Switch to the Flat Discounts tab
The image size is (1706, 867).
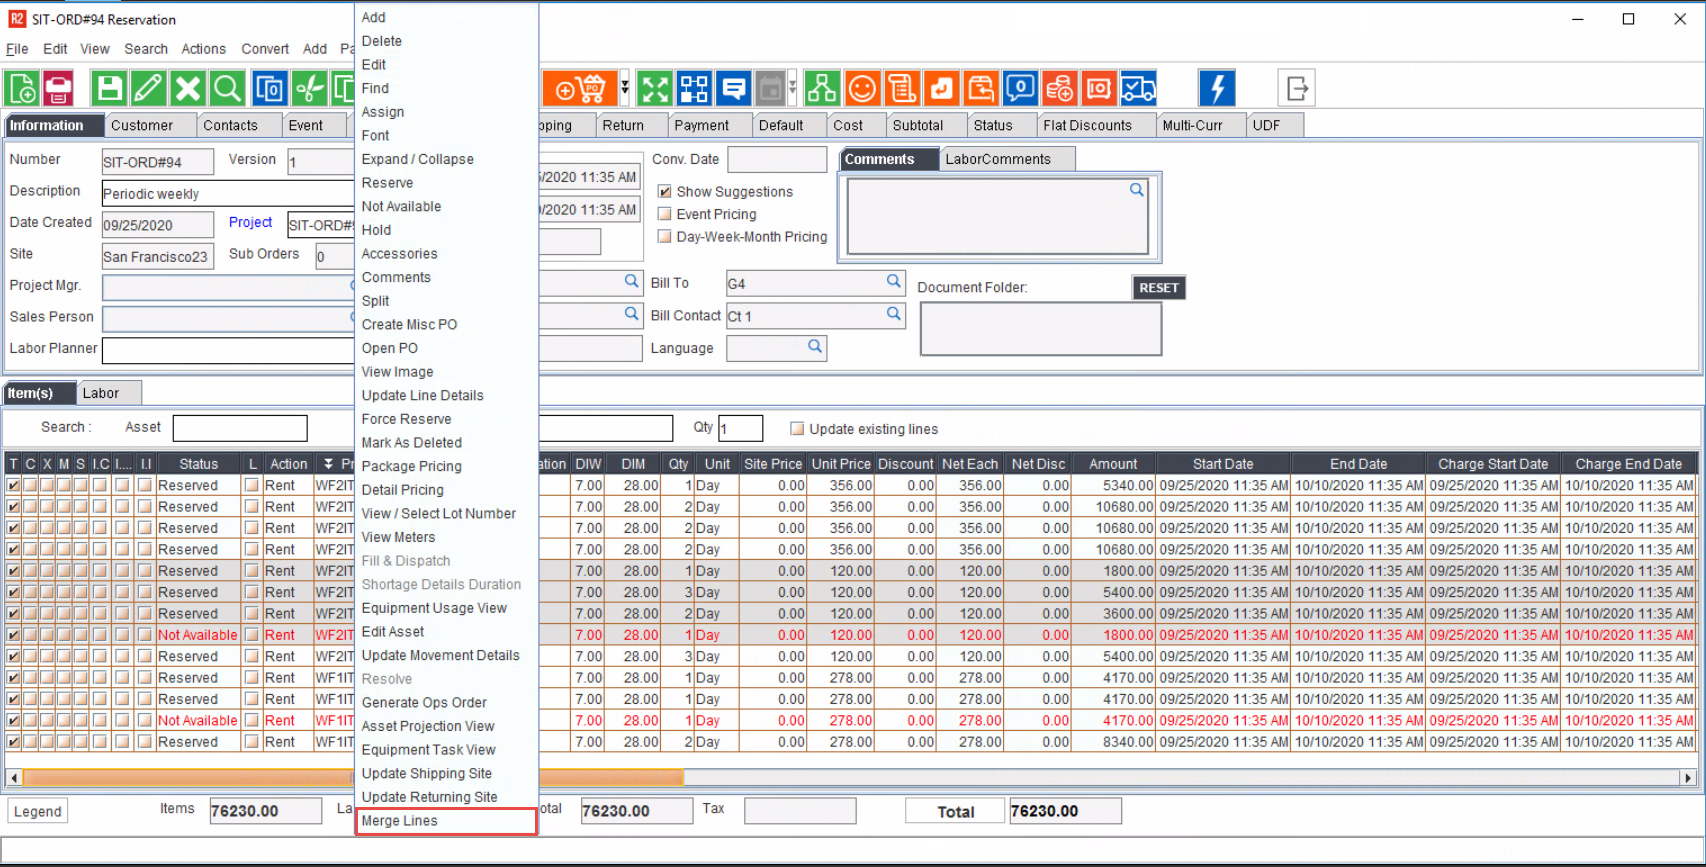pyautogui.click(x=1087, y=125)
